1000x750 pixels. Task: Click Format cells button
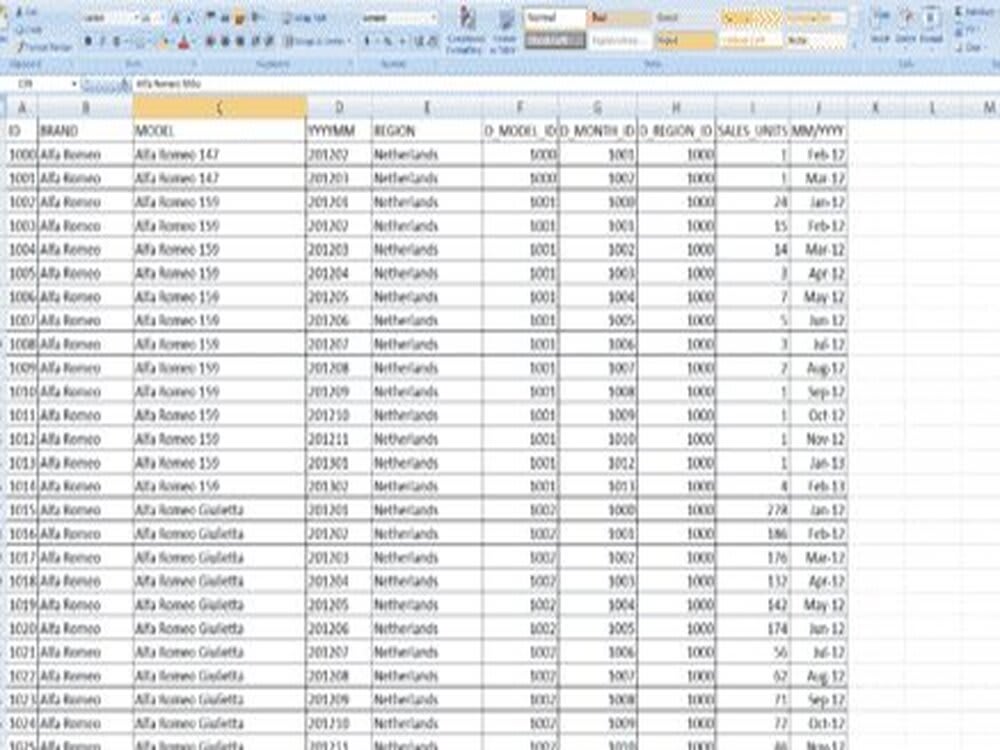click(931, 26)
